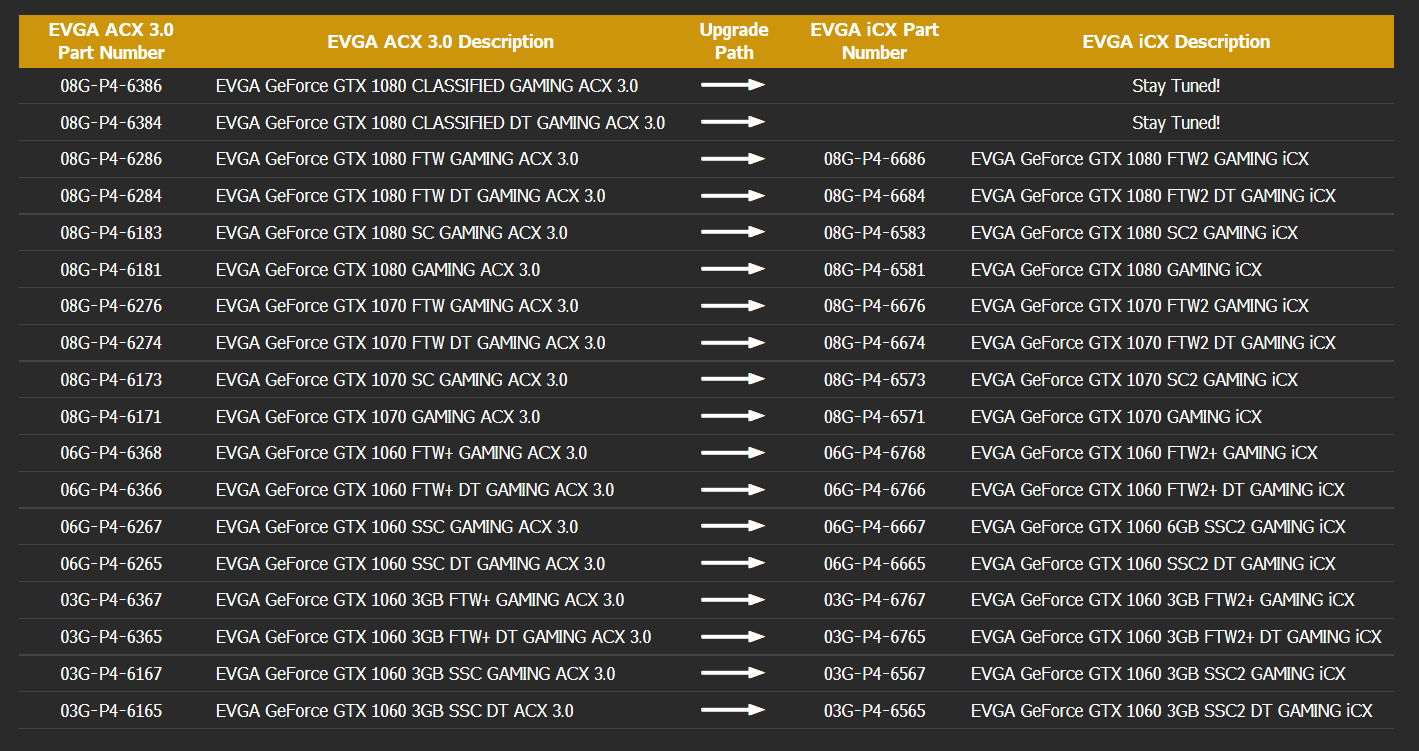The width and height of the screenshot is (1419, 751).
Task: Select the GTX 1060 FTW+ DT GAMING ACX 3.0 description
Action: point(415,490)
